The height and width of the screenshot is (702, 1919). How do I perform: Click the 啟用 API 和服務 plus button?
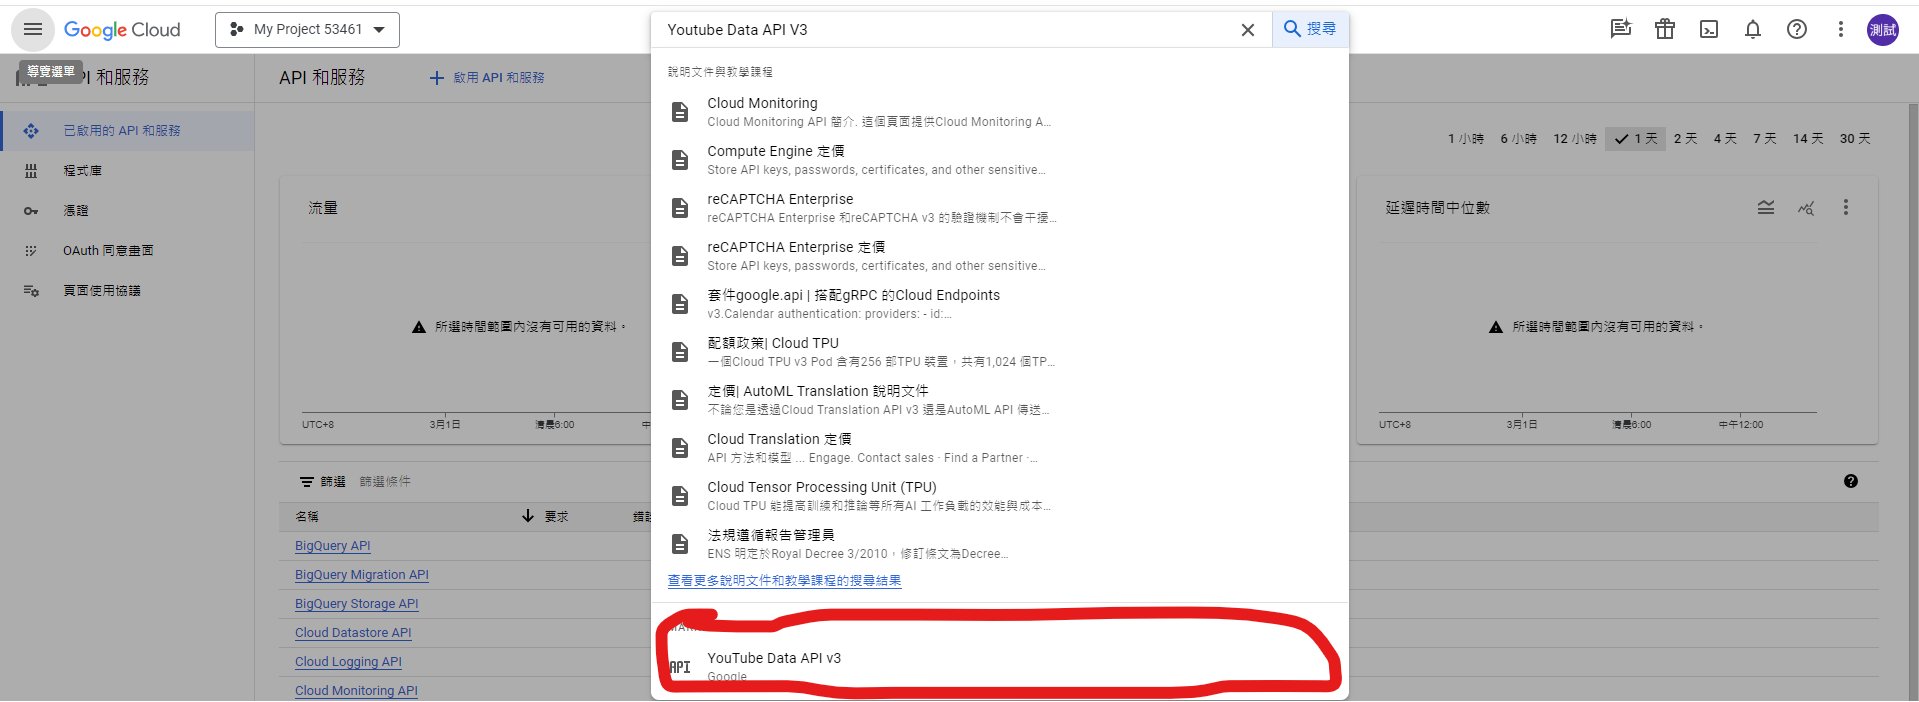point(487,78)
